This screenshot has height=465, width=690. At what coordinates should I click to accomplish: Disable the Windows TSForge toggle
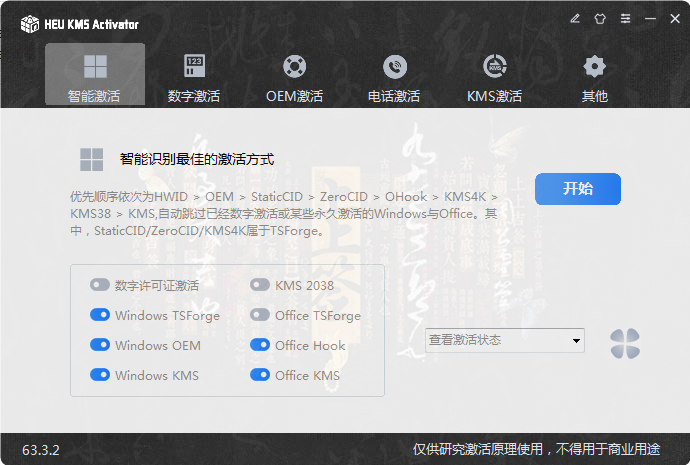pos(100,315)
